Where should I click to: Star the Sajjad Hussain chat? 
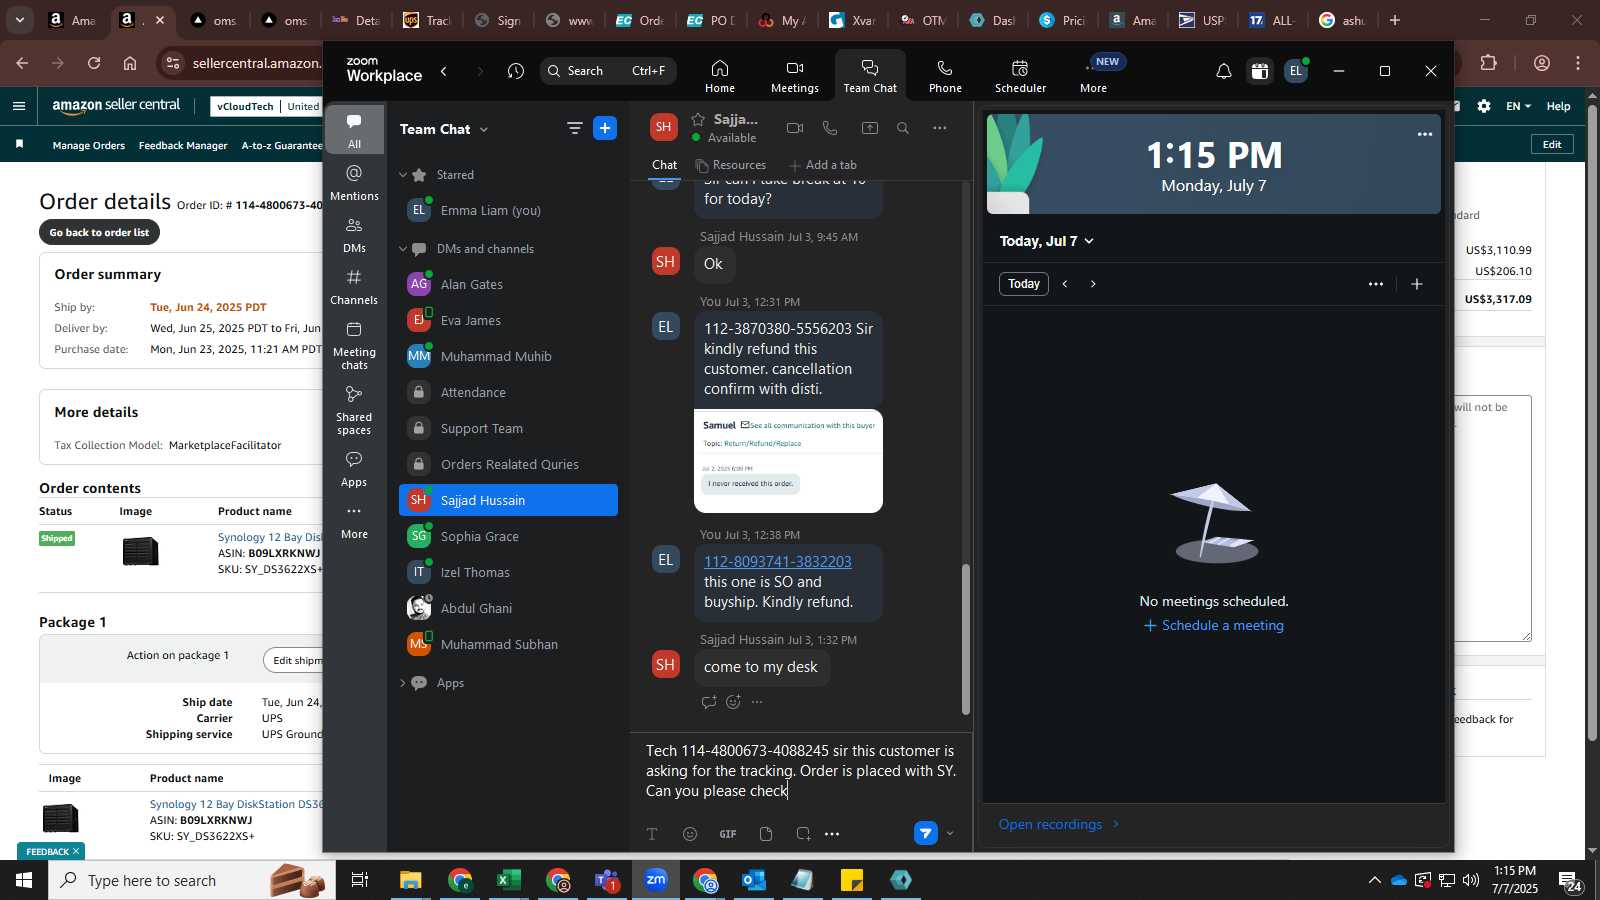[698, 119]
